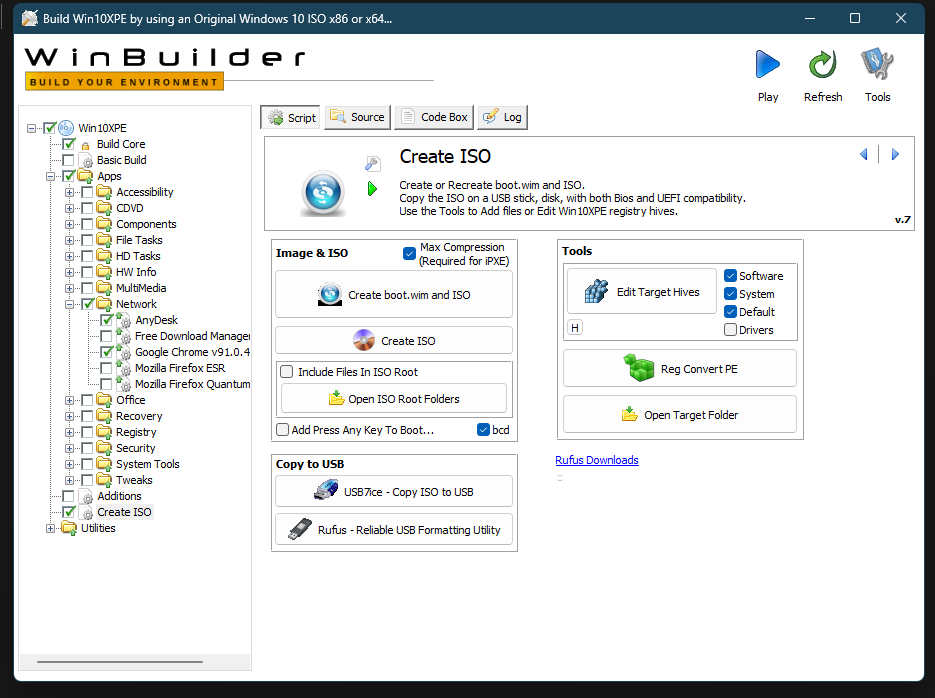Go to previous script with left arrow
Screen dimensions: 935x698
pos(863,154)
